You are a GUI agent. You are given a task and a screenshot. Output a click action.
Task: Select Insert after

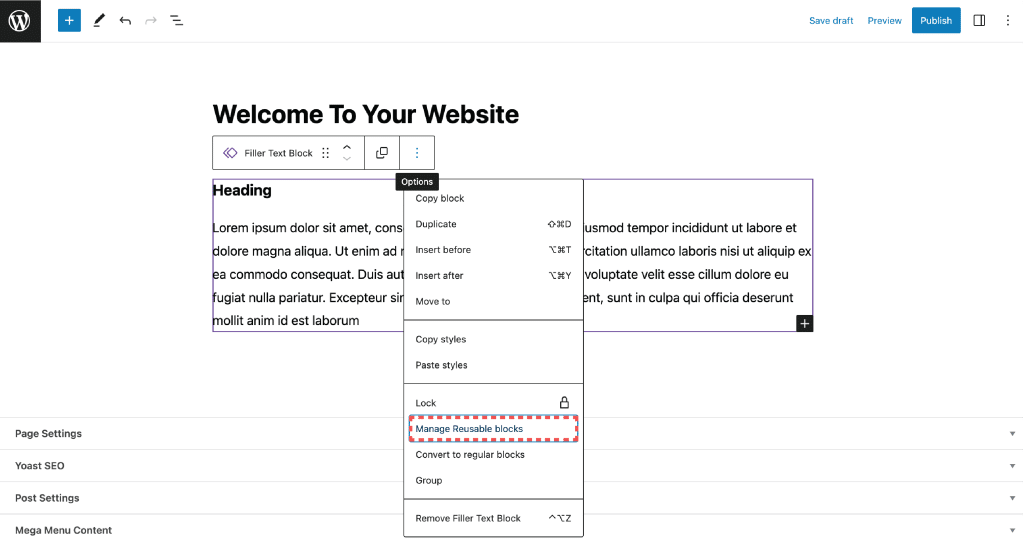493,275
